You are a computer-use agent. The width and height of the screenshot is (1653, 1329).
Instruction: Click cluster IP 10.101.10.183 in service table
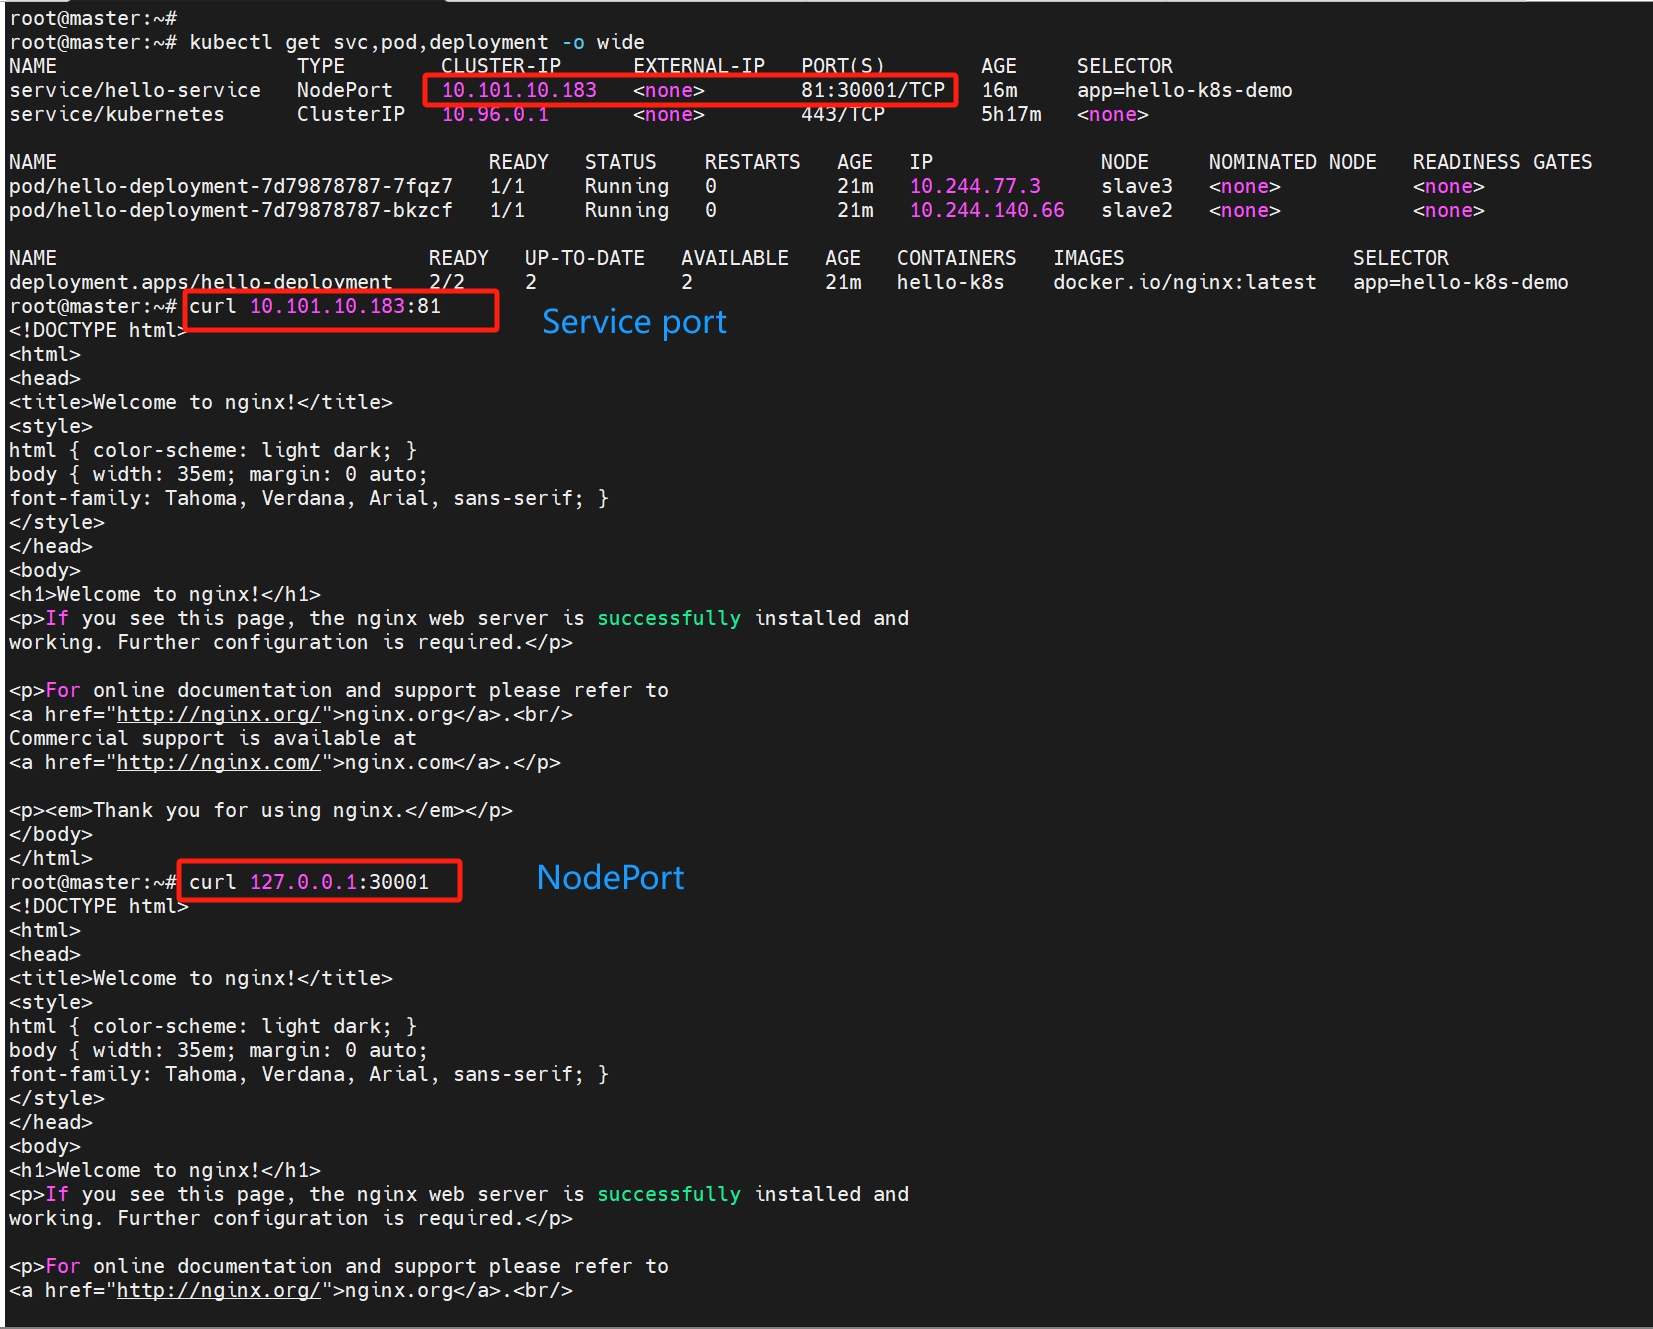(519, 90)
